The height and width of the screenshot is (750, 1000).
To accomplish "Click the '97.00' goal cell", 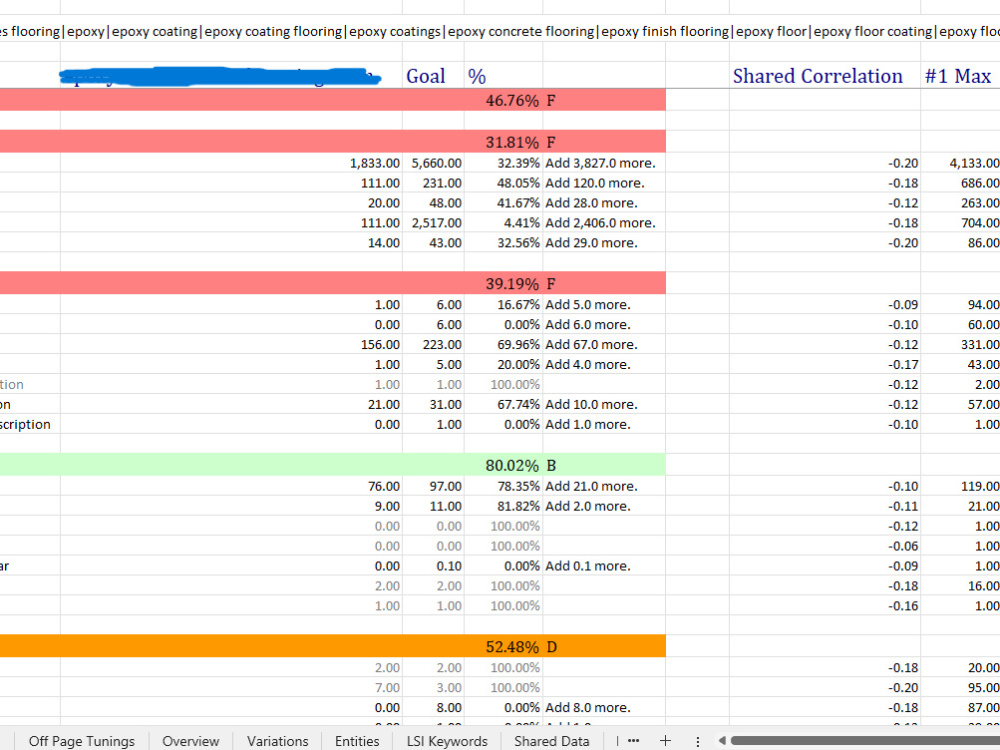I will [433, 486].
